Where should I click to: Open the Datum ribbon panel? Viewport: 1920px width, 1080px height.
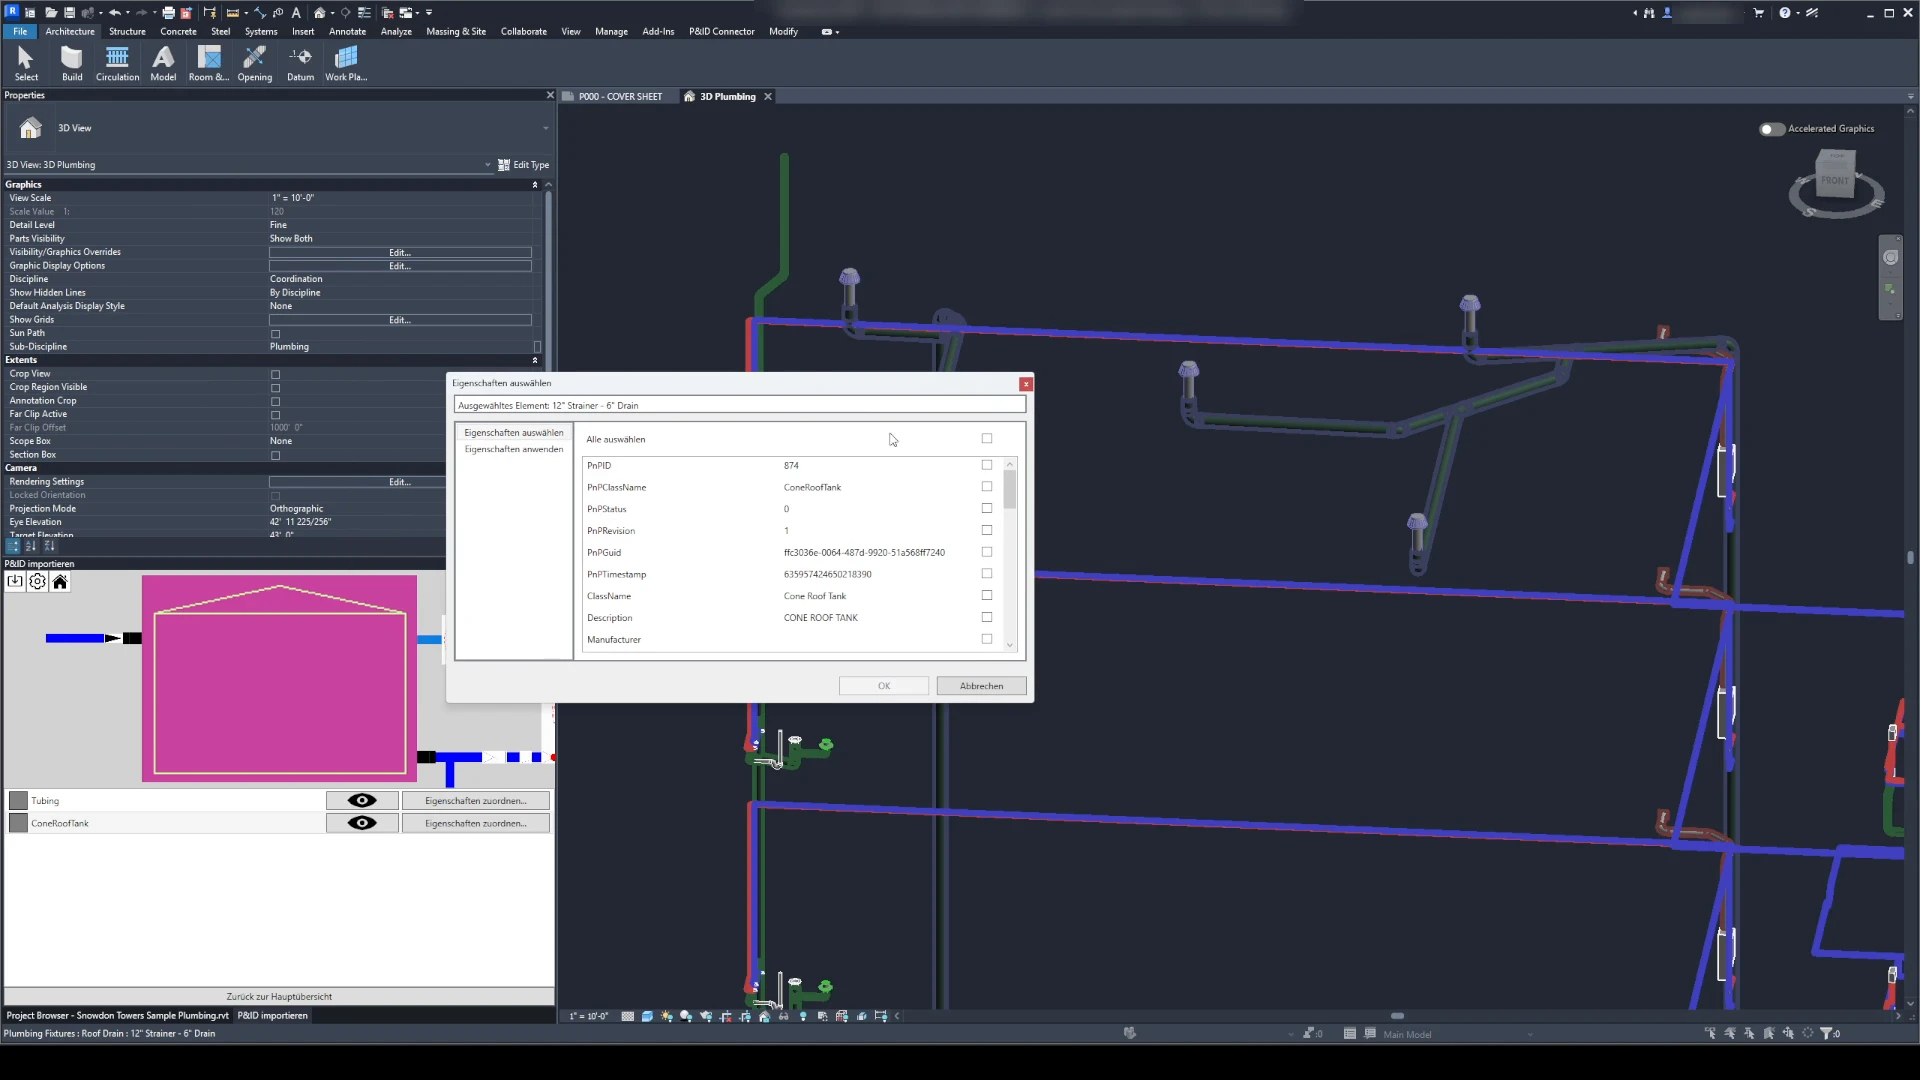300,64
